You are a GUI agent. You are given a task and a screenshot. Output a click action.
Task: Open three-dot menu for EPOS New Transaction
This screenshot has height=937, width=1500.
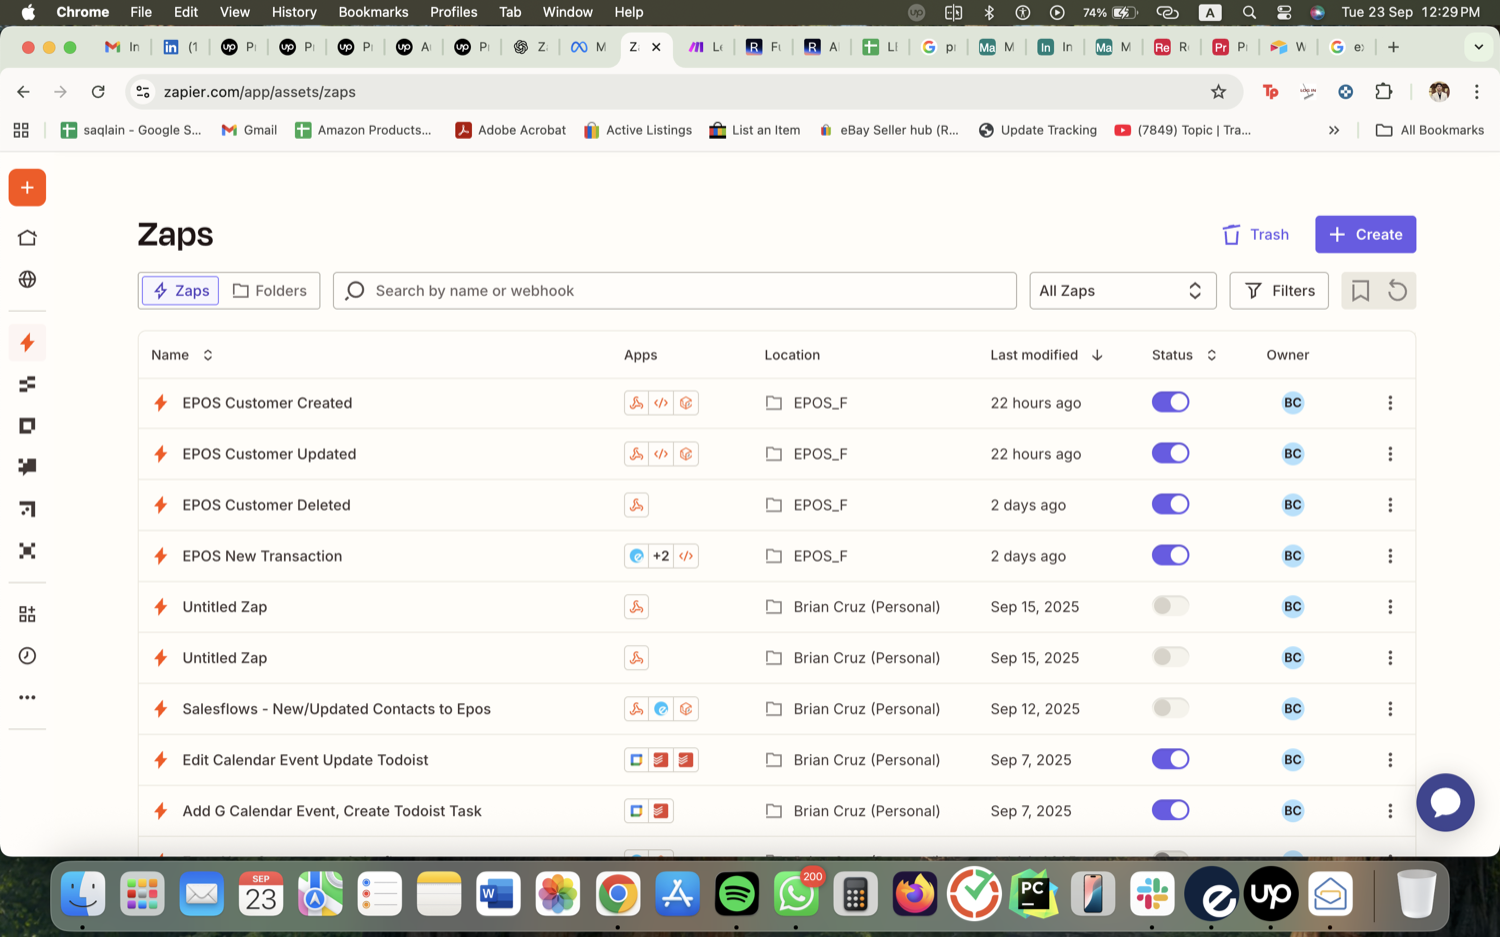coord(1390,556)
